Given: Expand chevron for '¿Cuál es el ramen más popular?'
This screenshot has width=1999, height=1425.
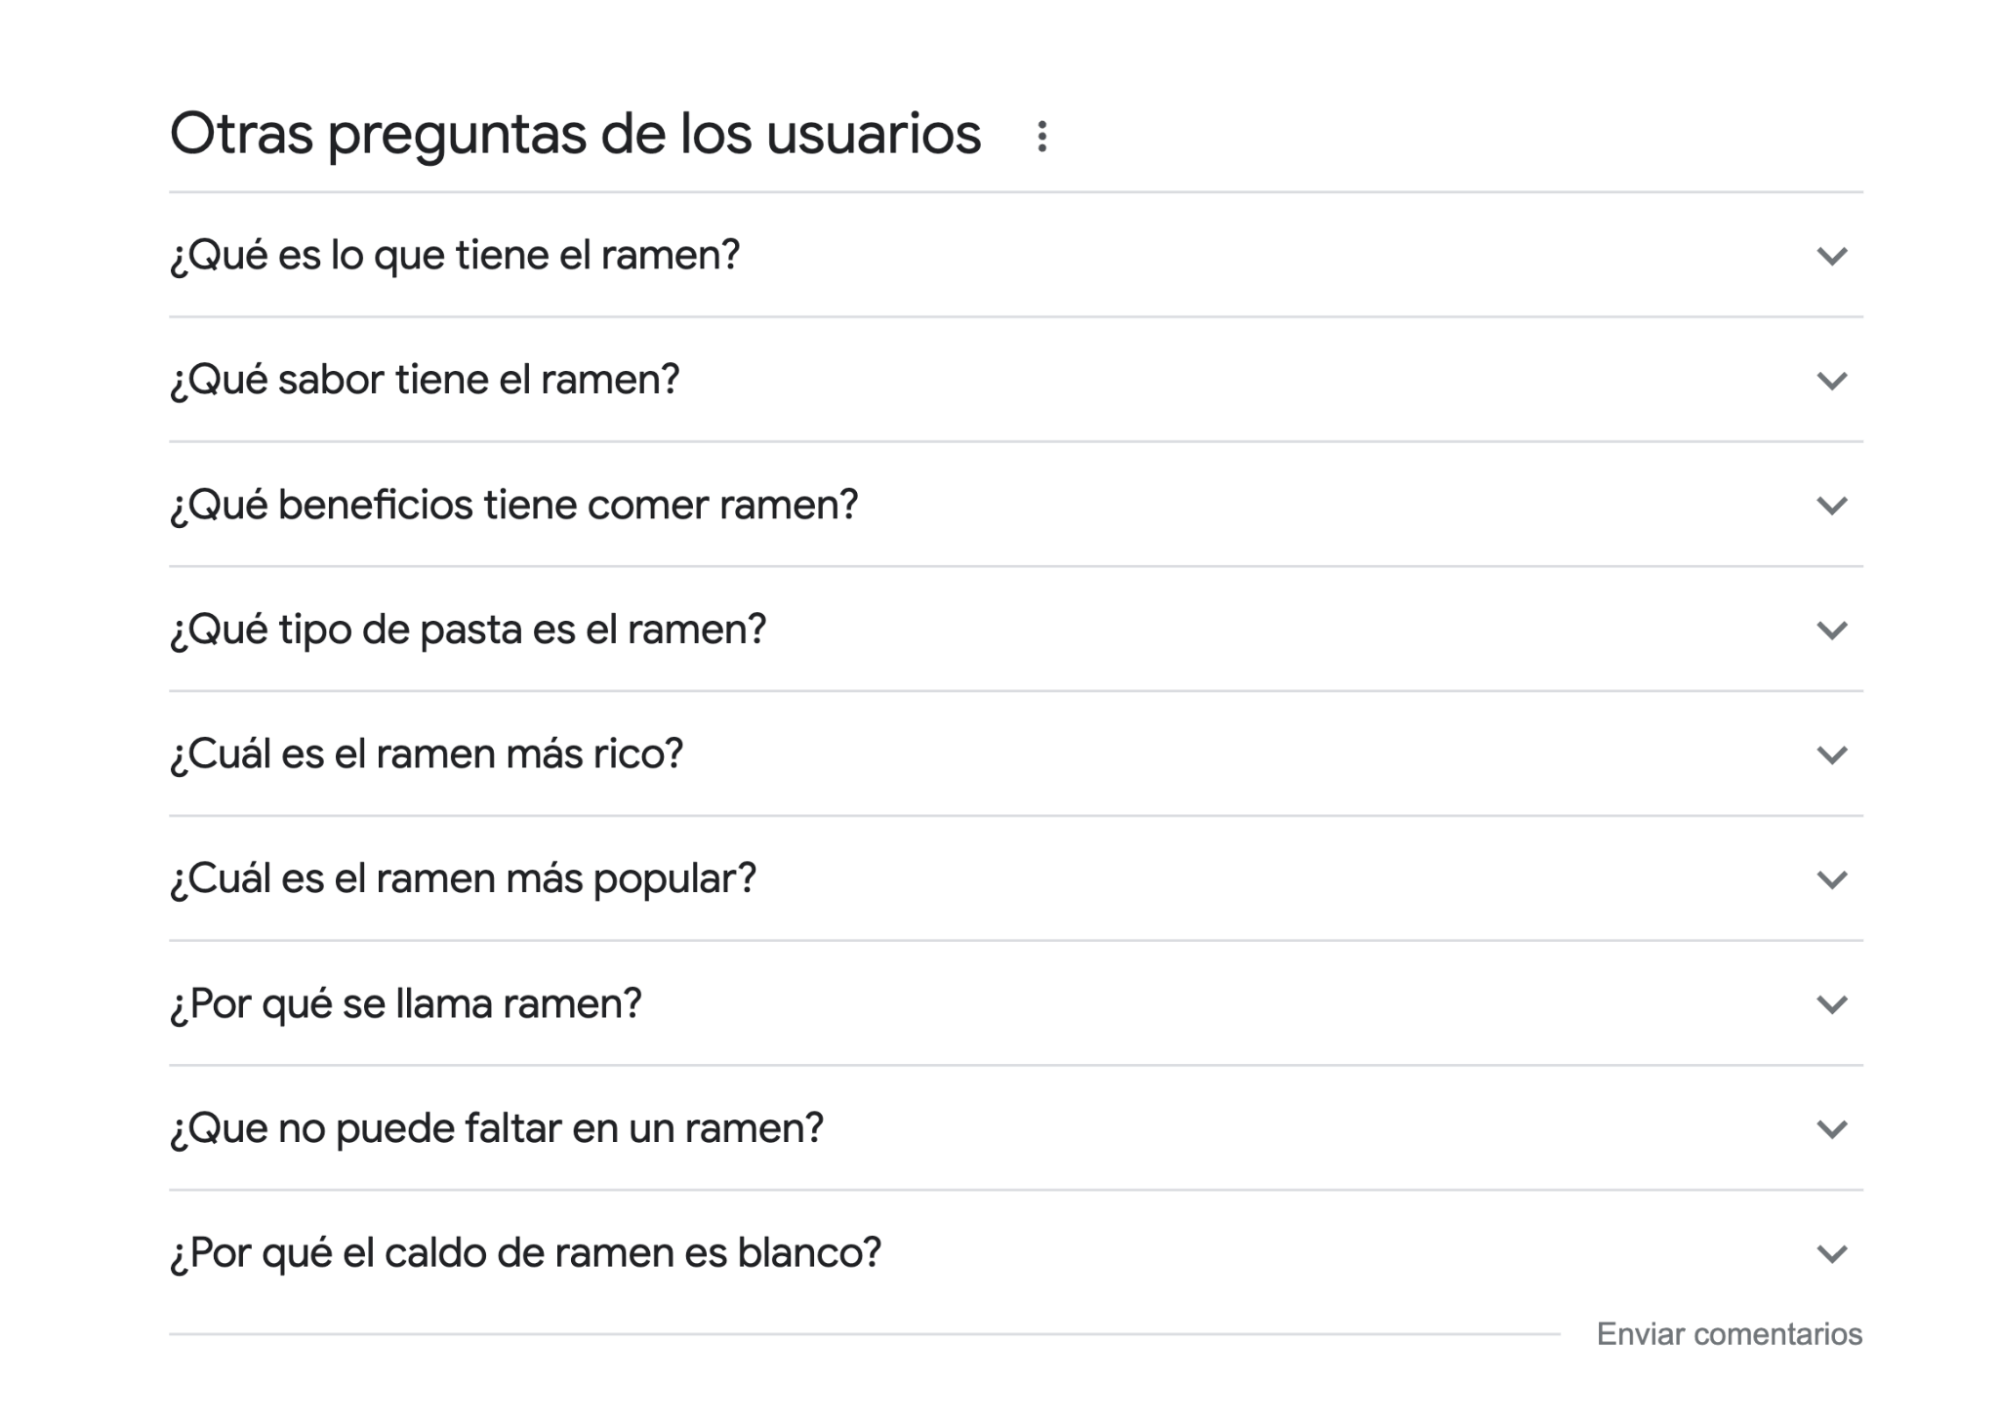Looking at the screenshot, I should tap(1830, 879).
